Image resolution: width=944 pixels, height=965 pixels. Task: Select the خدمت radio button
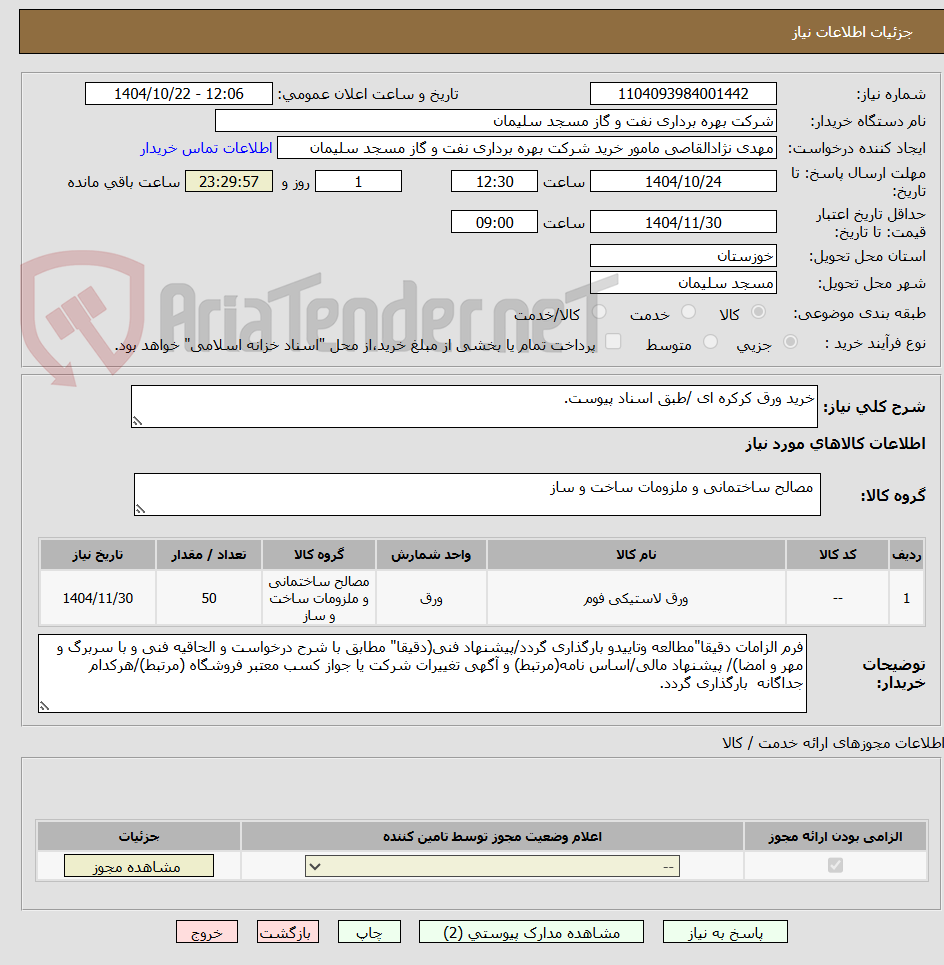click(x=689, y=310)
